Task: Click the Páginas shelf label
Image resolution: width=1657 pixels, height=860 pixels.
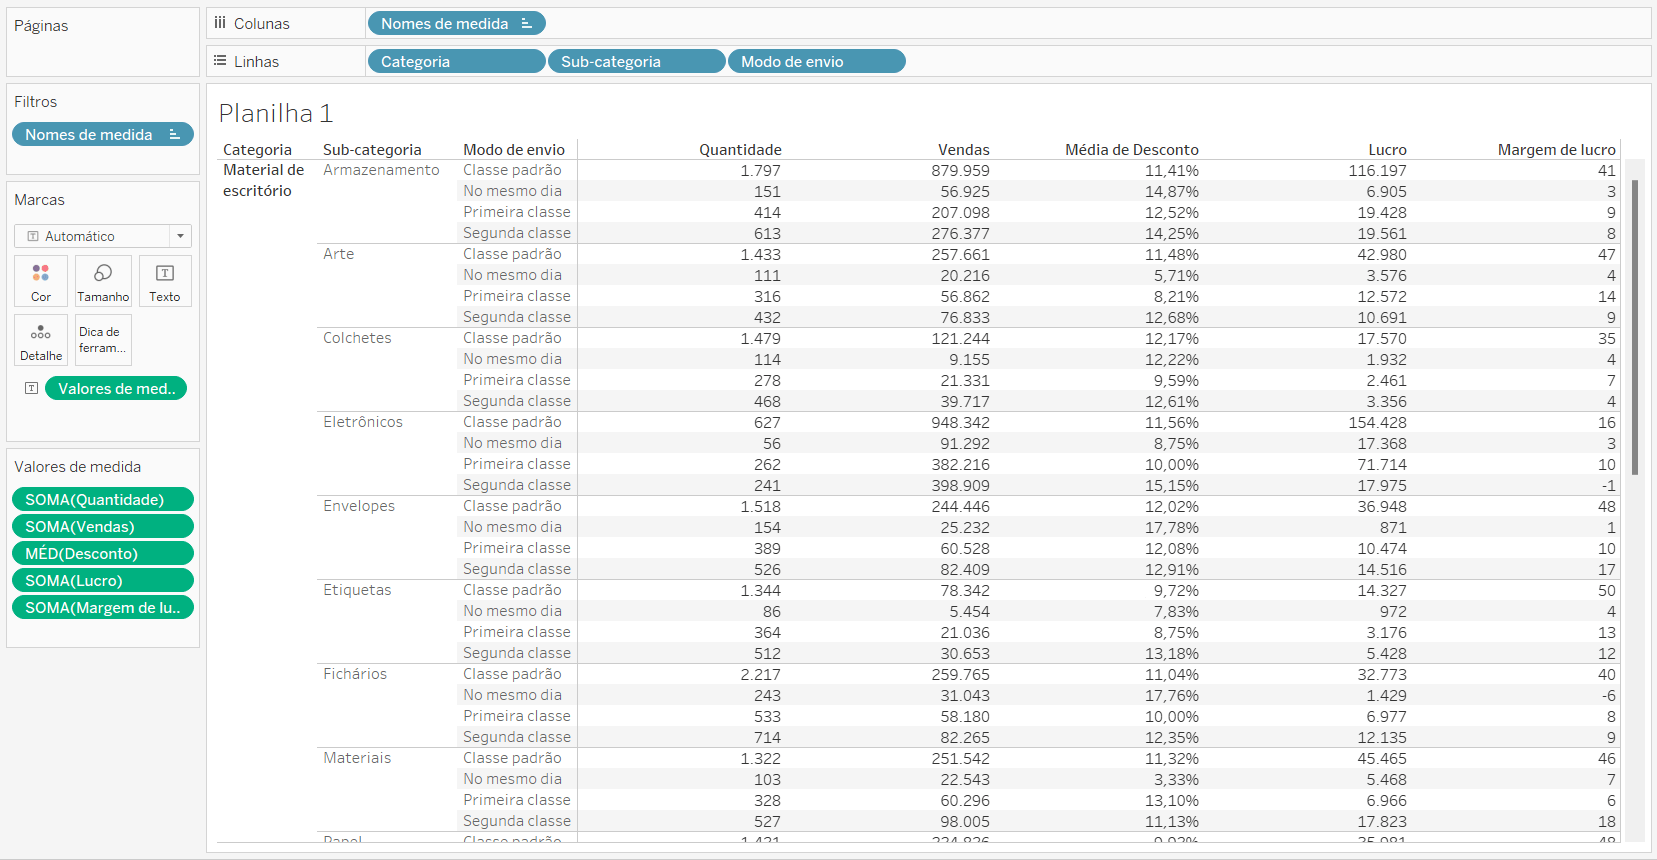Action: click(x=41, y=26)
